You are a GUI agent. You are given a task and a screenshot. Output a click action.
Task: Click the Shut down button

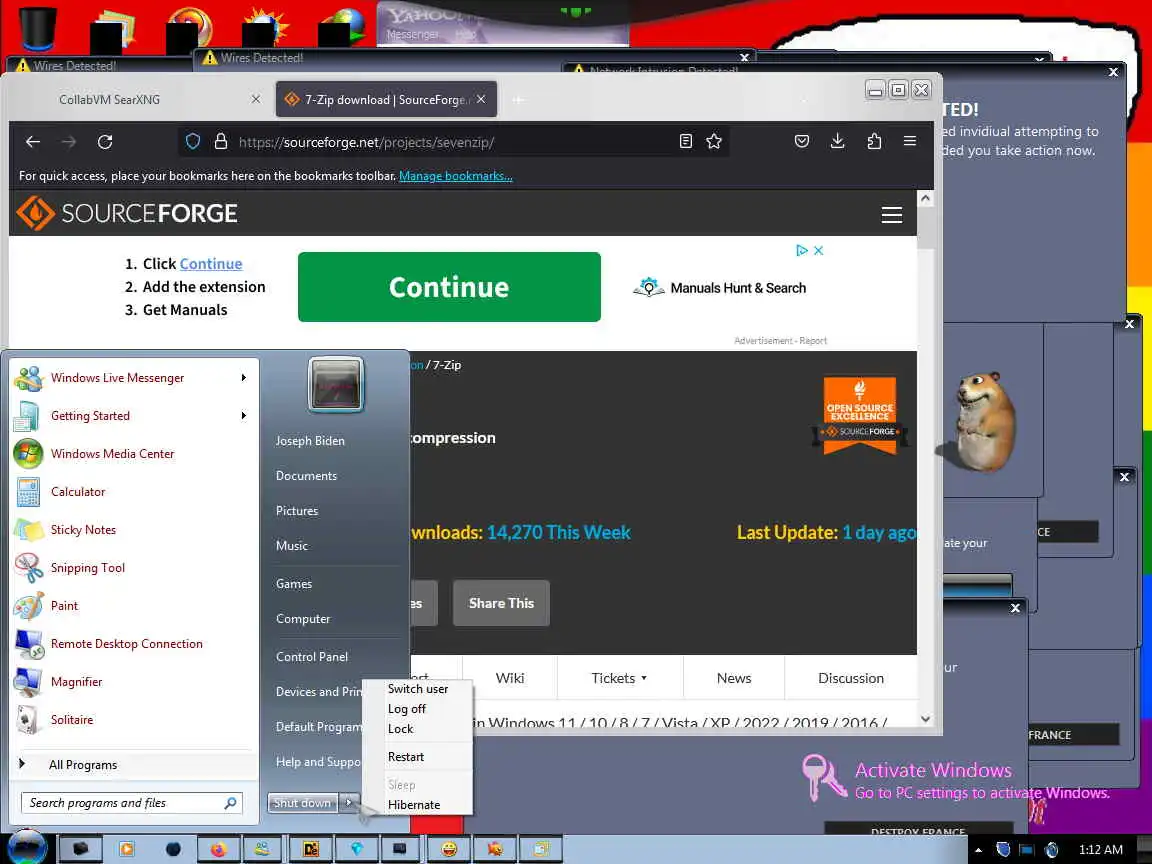pos(303,803)
